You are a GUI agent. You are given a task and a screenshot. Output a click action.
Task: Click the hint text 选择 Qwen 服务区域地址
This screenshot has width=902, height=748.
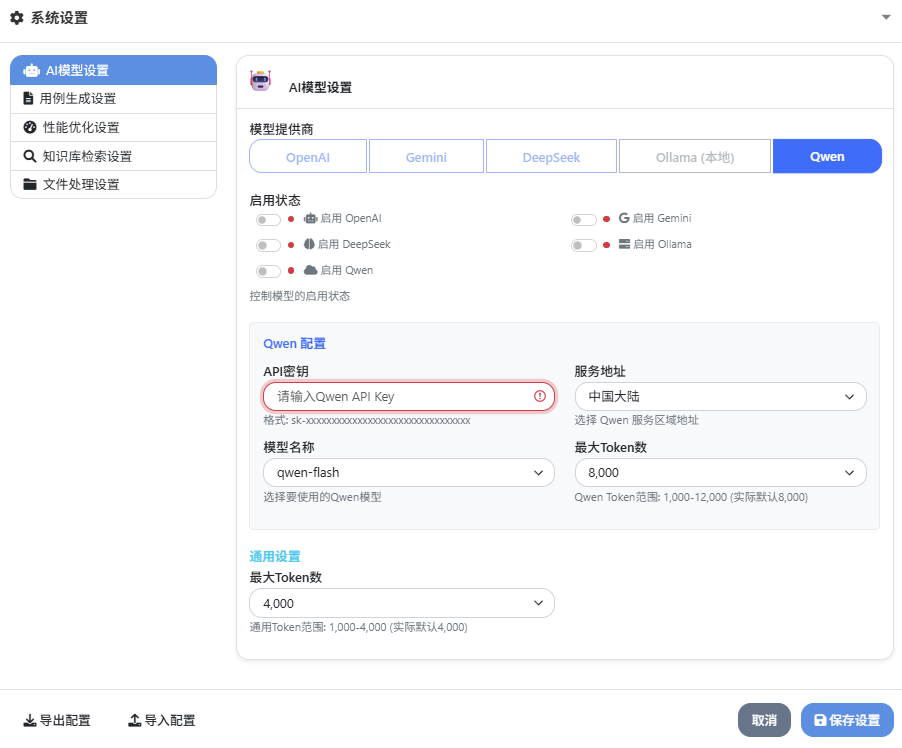636,420
